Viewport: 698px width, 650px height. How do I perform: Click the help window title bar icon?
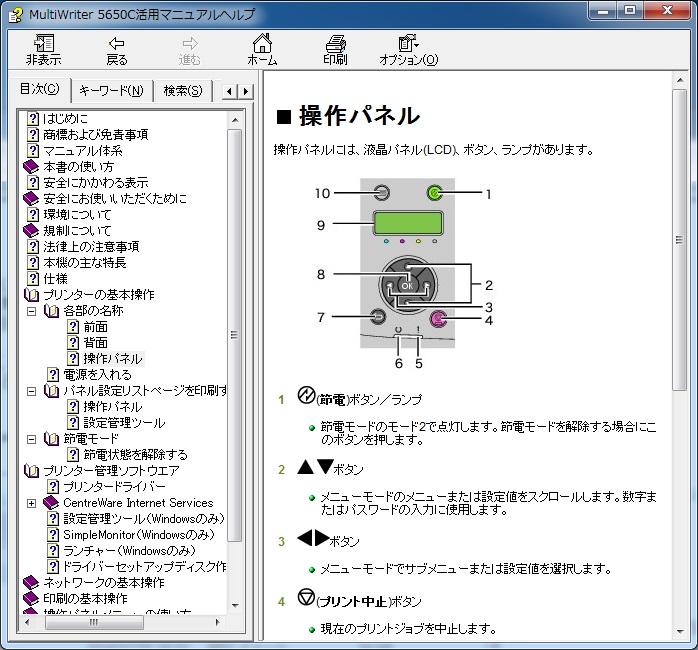16,15
